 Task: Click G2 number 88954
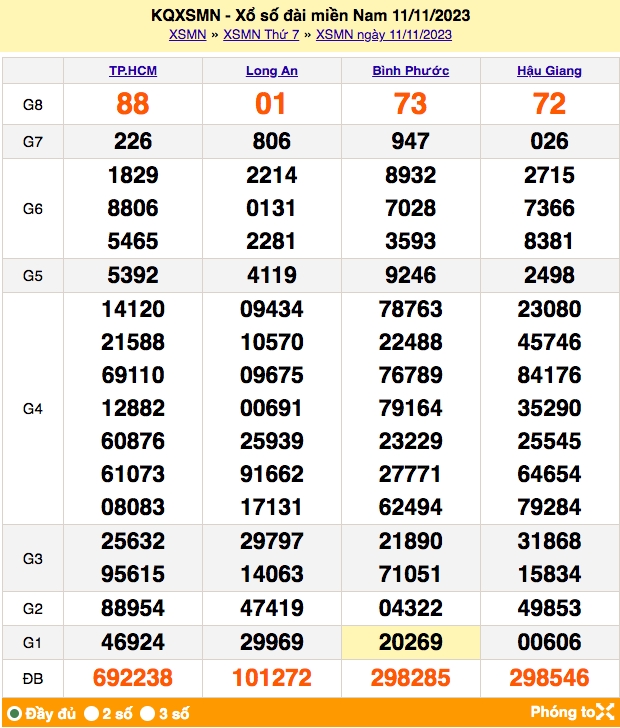133,608
